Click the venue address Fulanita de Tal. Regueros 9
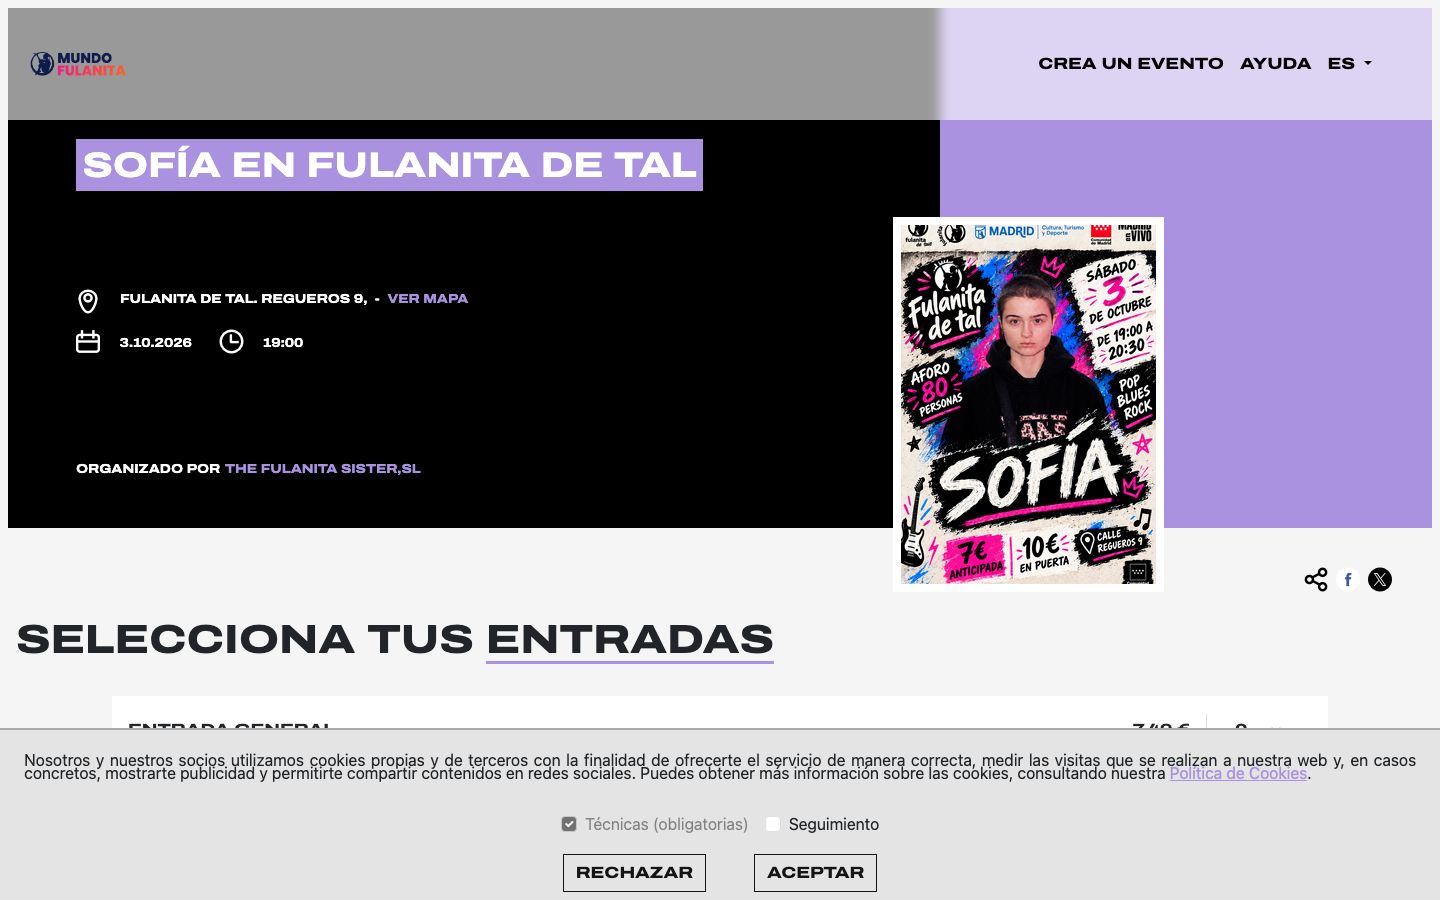Image resolution: width=1440 pixels, height=900 pixels. point(243,298)
